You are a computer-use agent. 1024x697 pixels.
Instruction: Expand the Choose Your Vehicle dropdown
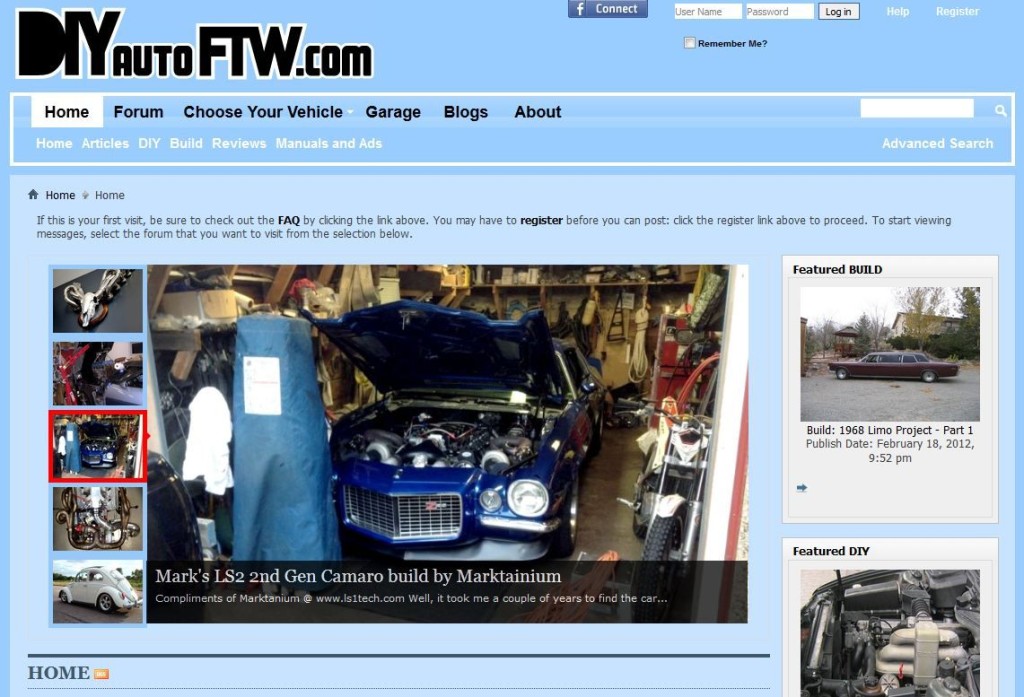point(263,112)
